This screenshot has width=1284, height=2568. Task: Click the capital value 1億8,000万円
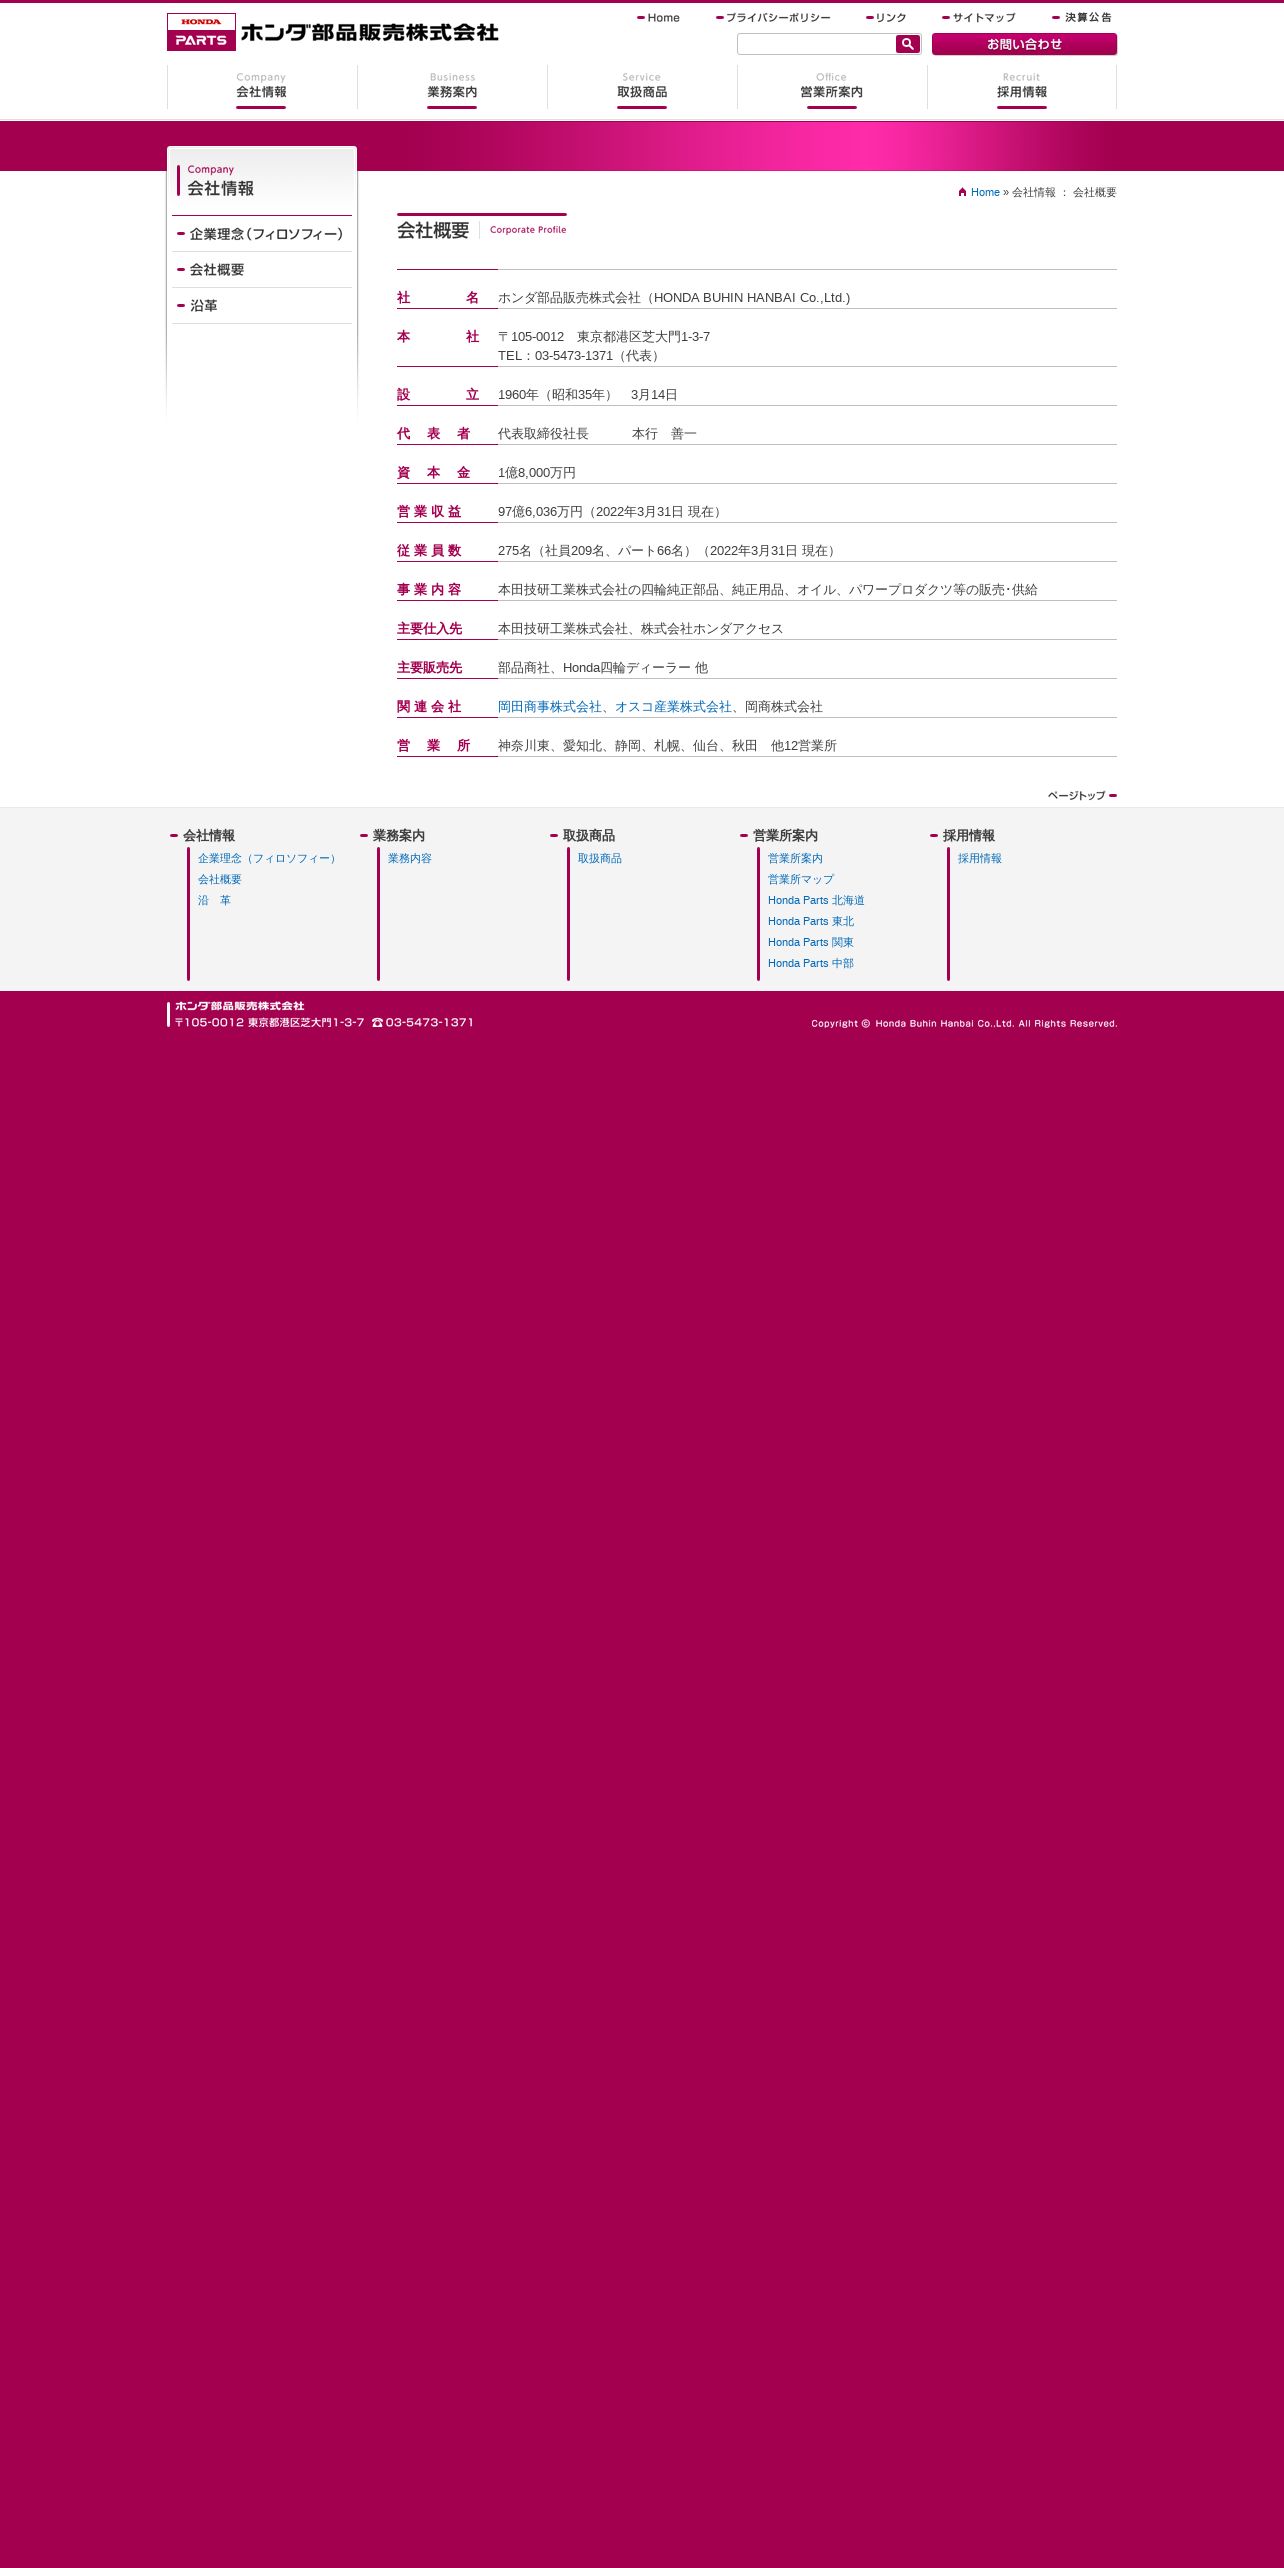coord(537,473)
